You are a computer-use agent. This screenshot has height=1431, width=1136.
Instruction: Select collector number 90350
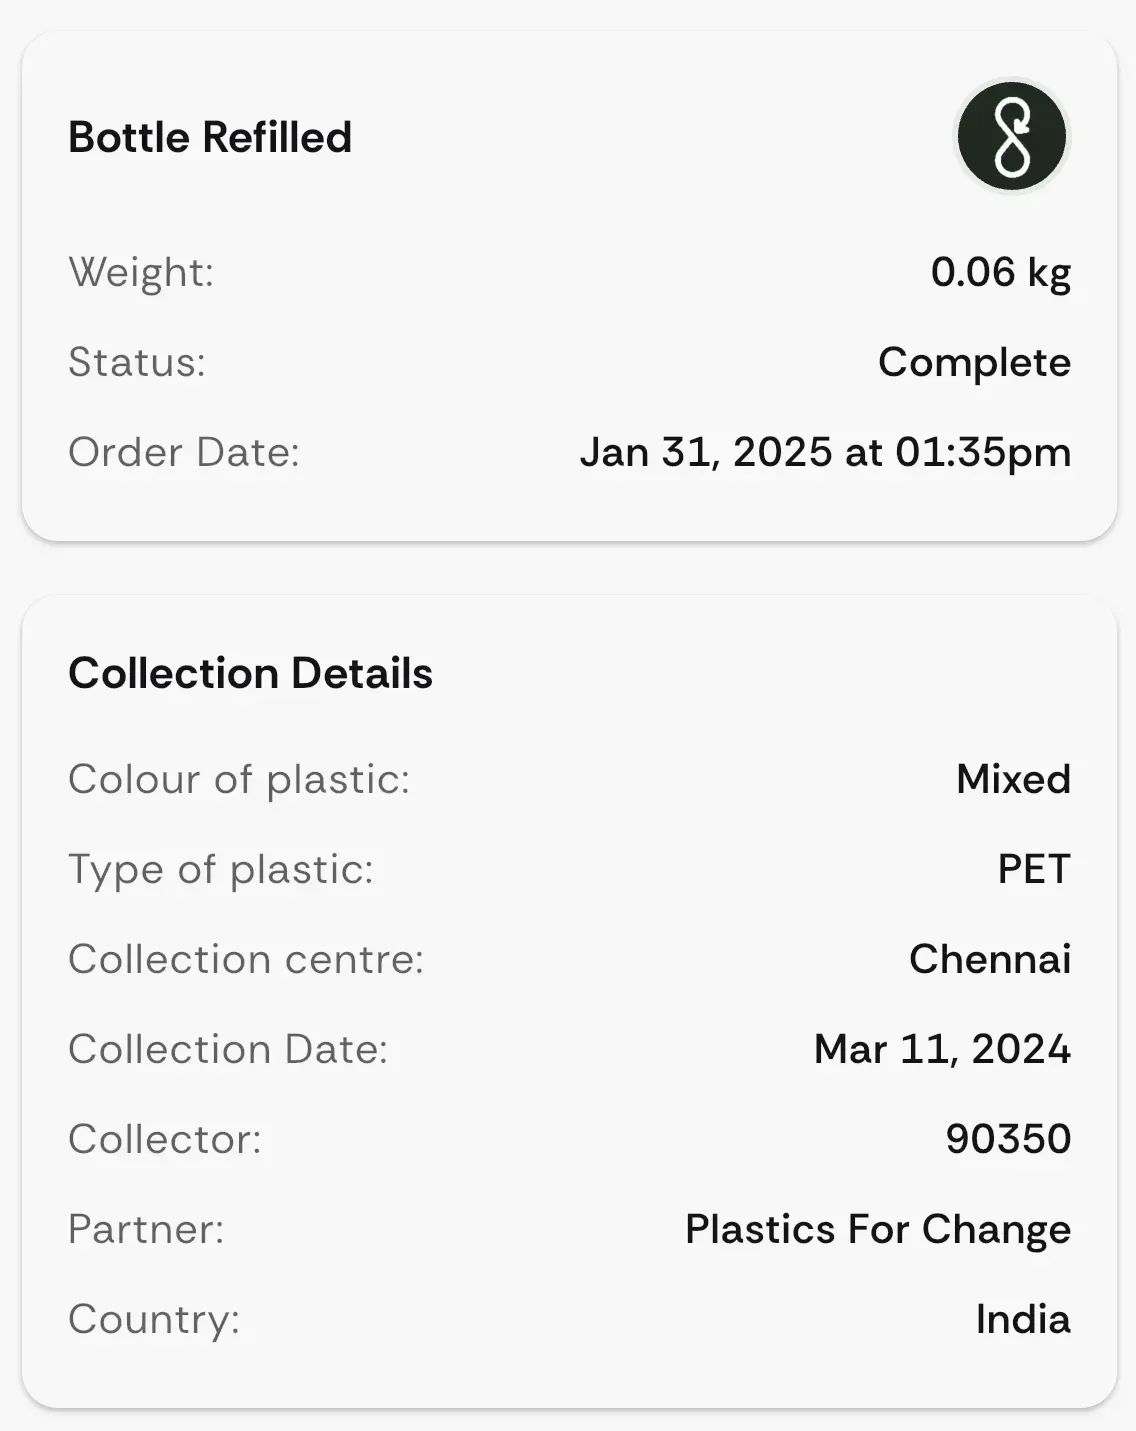pyautogui.click(x=1008, y=1139)
